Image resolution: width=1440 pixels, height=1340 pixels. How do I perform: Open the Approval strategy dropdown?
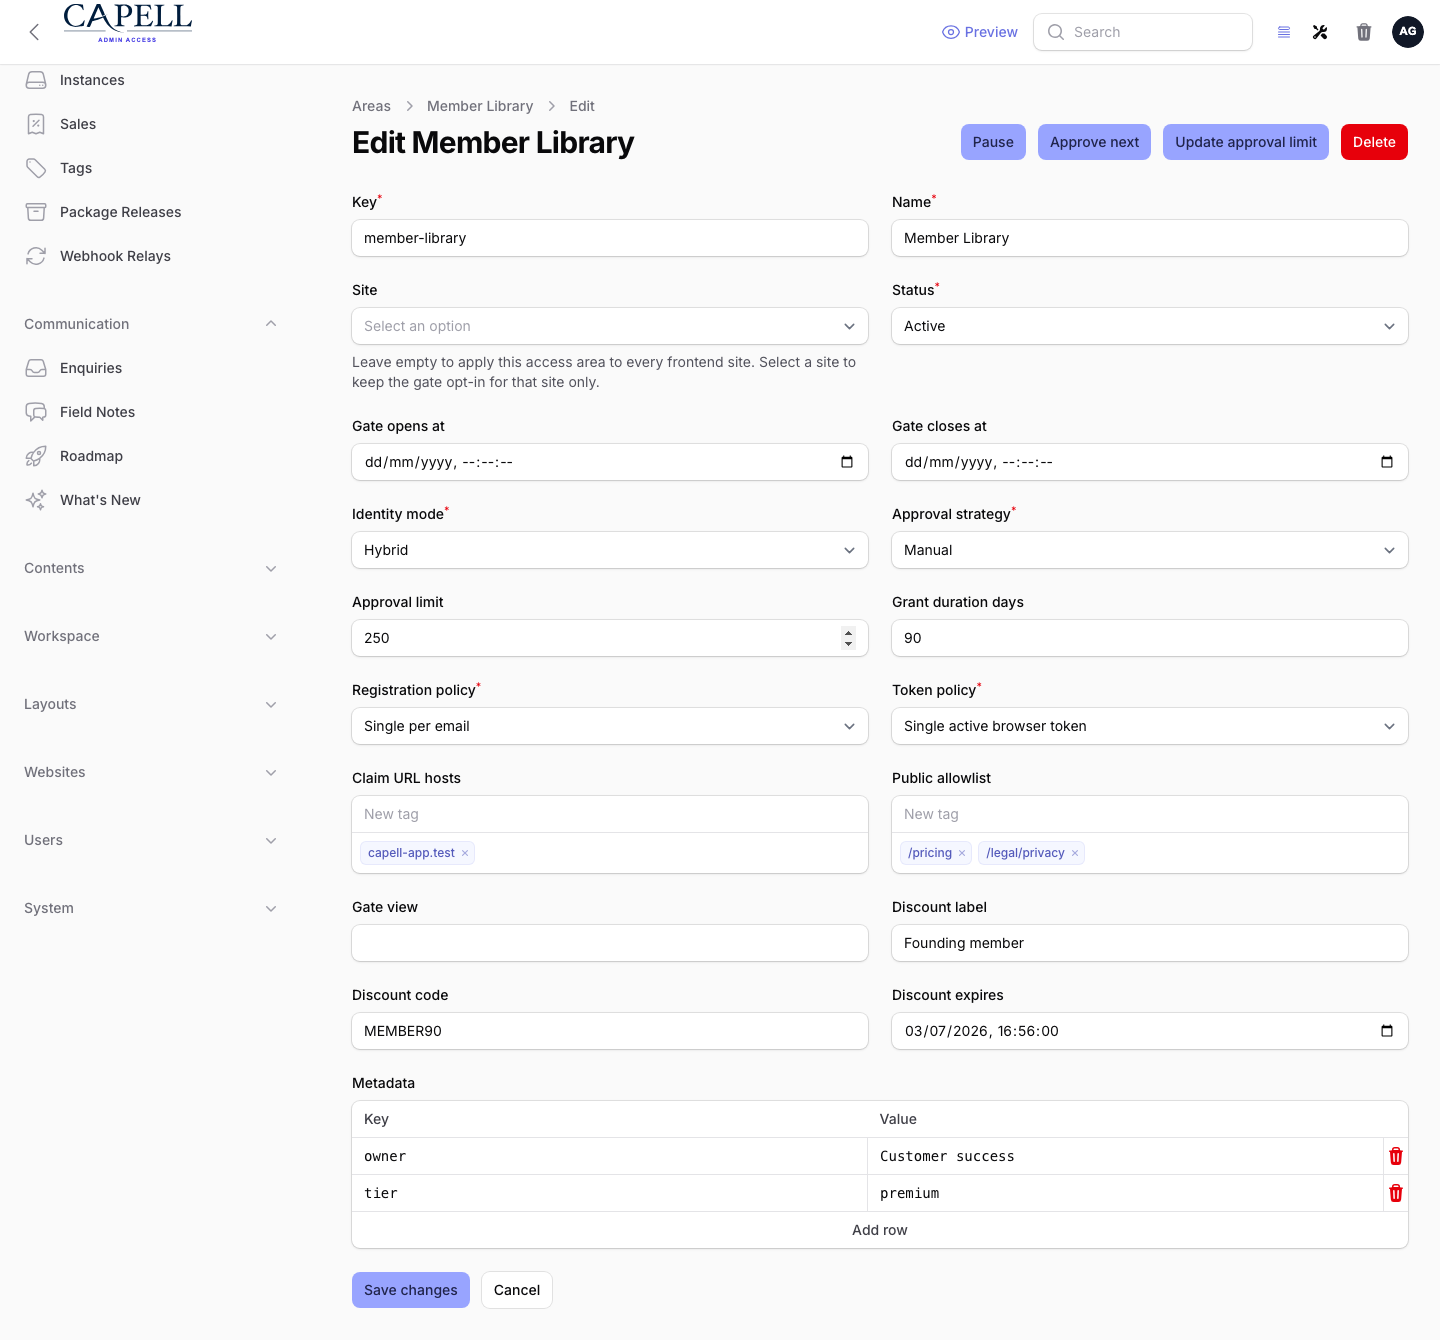1150,550
